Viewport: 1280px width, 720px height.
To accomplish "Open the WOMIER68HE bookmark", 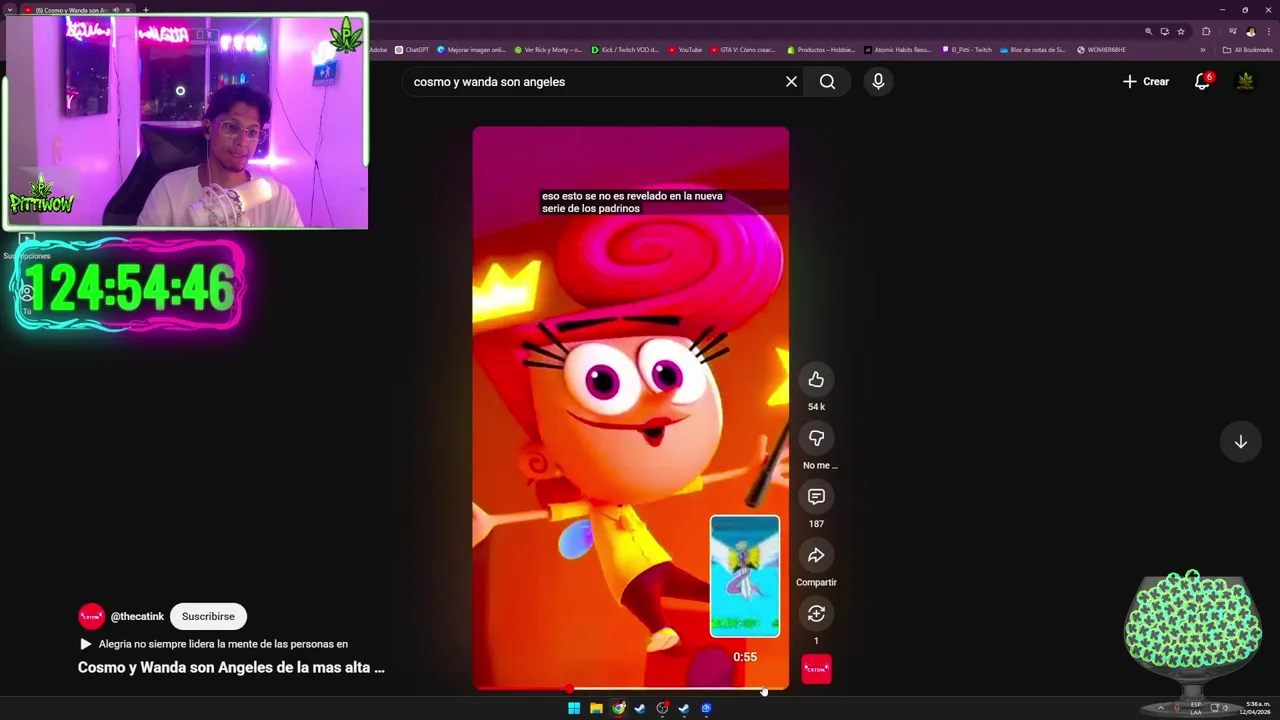I will [1101, 50].
